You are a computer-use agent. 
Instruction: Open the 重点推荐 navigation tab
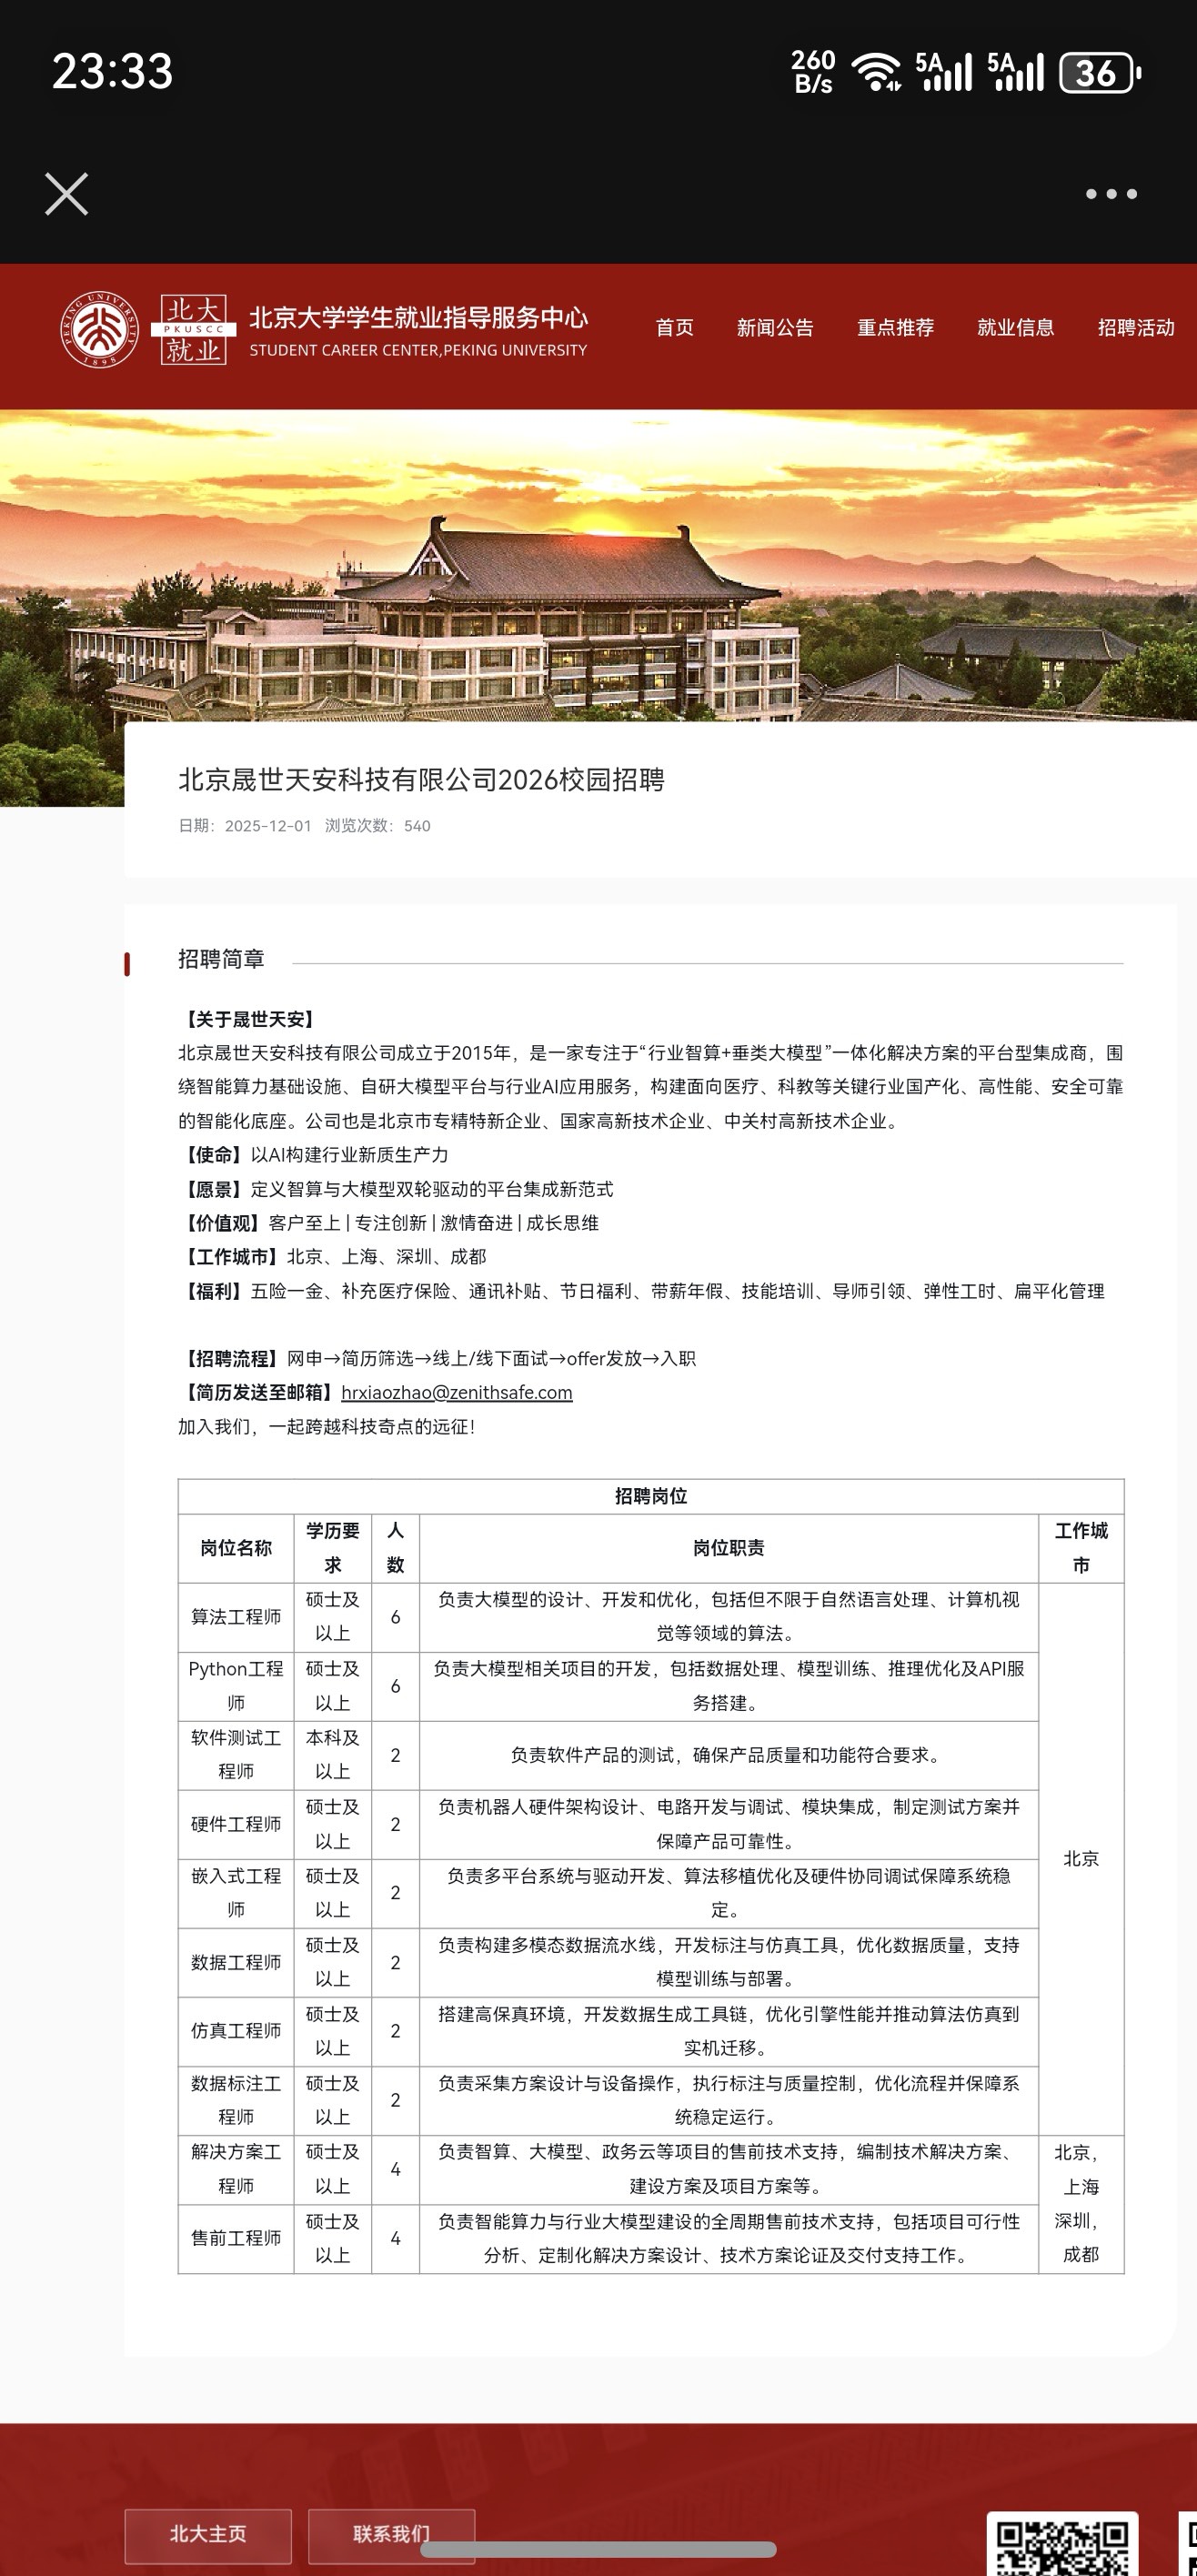click(895, 327)
